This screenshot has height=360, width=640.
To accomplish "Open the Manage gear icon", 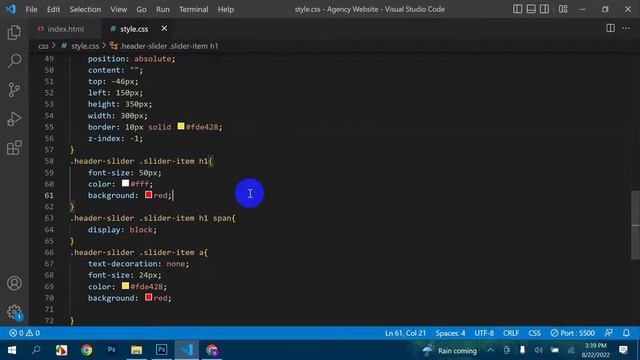I will click(x=14, y=312).
